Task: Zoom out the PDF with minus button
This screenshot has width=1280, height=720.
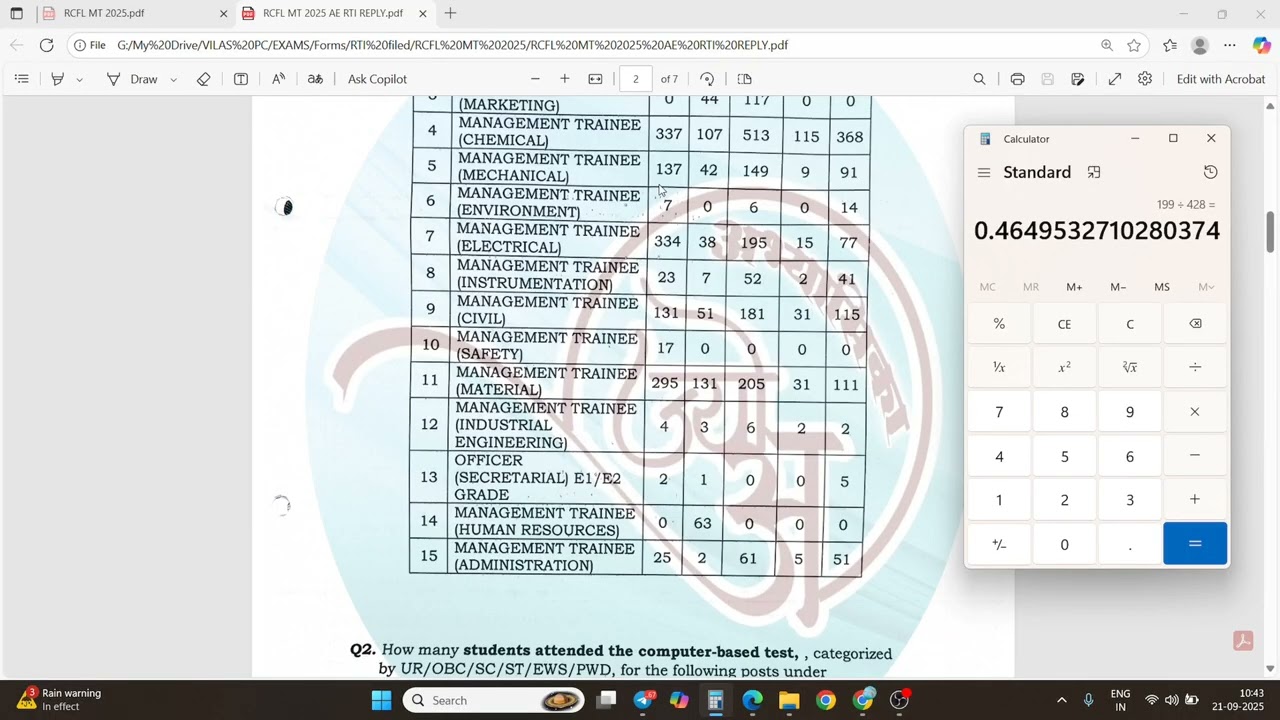Action: click(535, 79)
